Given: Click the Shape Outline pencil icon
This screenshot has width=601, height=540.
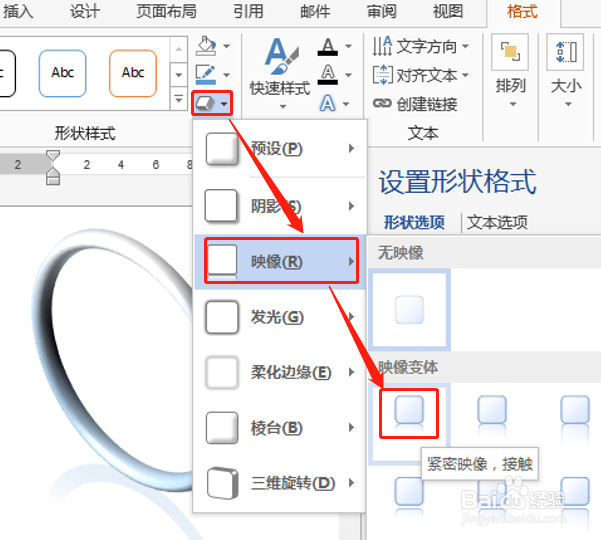Looking at the screenshot, I should [206, 74].
